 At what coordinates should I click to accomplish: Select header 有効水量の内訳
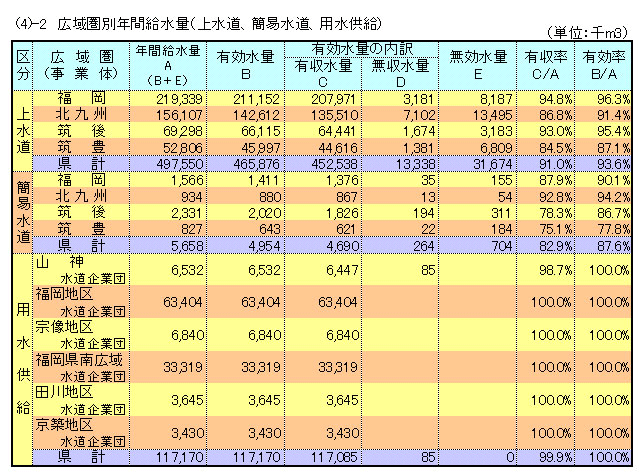pos(361,49)
